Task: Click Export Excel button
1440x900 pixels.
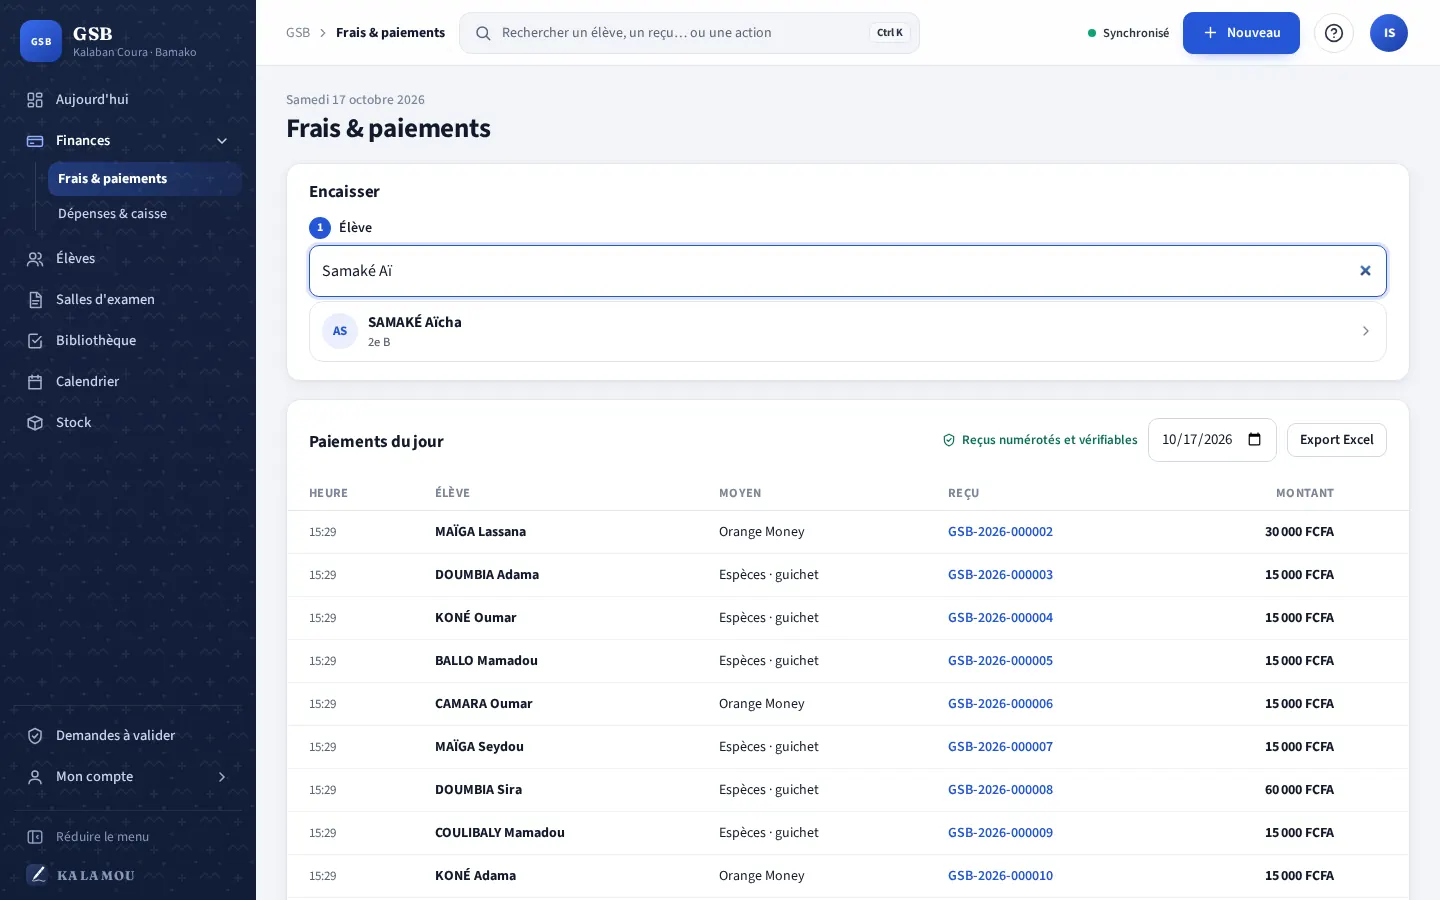Action: coord(1336,440)
